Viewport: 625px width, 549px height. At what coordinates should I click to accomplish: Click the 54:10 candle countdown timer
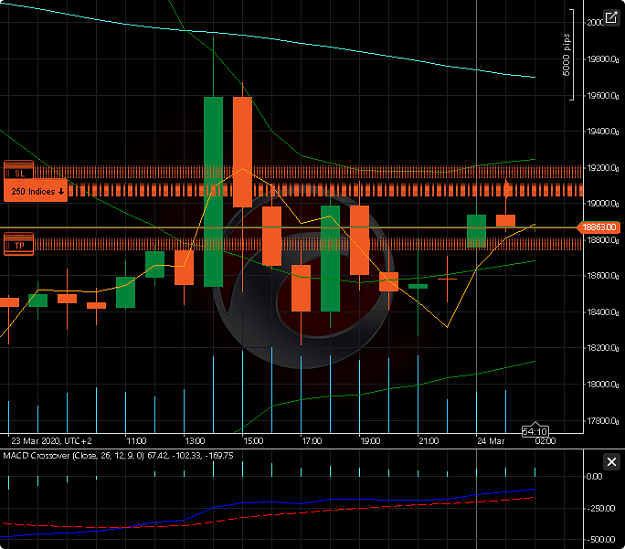click(x=535, y=431)
